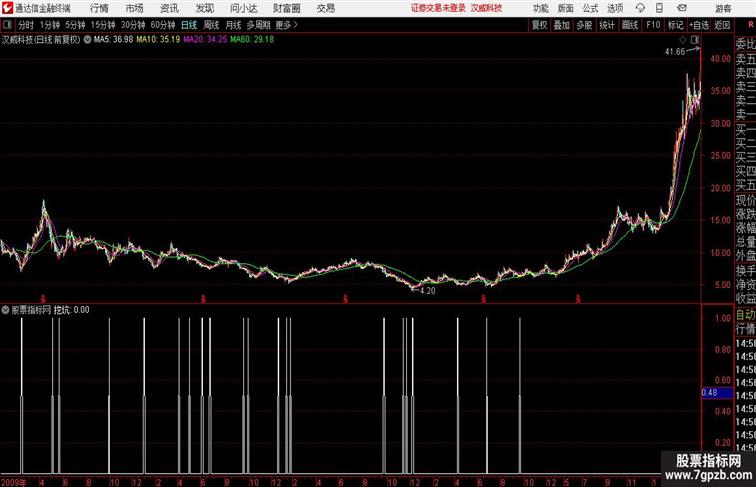Click the 统计 statistics button

pos(607,25)
